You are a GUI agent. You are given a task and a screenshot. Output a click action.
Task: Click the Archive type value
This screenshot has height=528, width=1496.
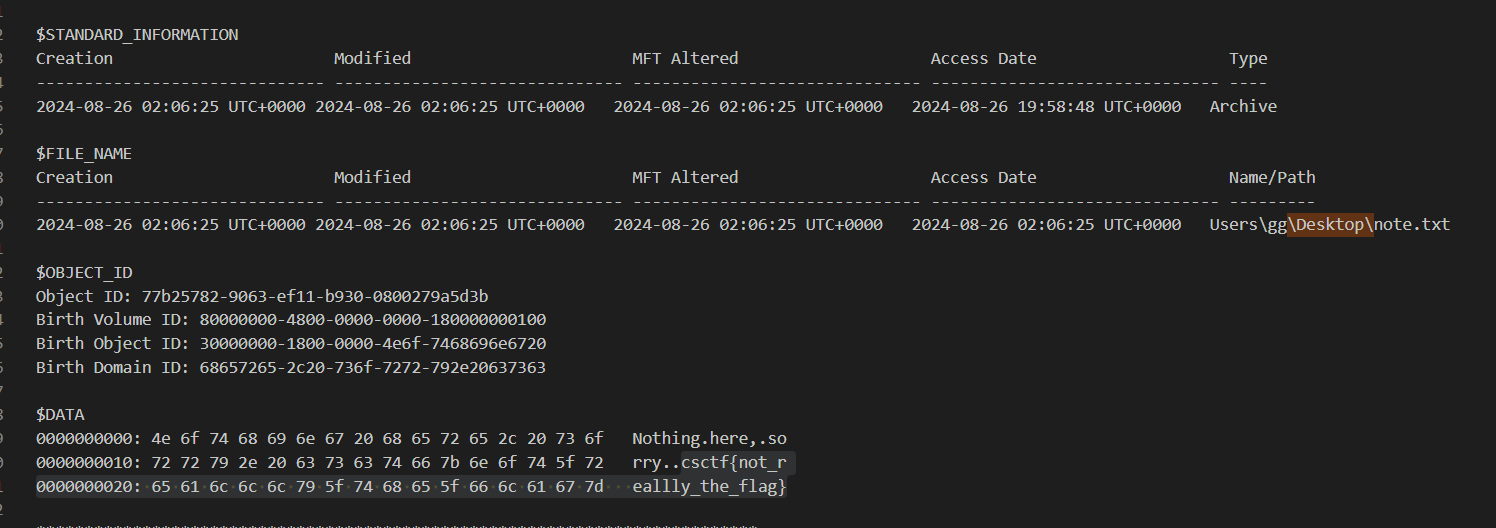coord(1243,106)
